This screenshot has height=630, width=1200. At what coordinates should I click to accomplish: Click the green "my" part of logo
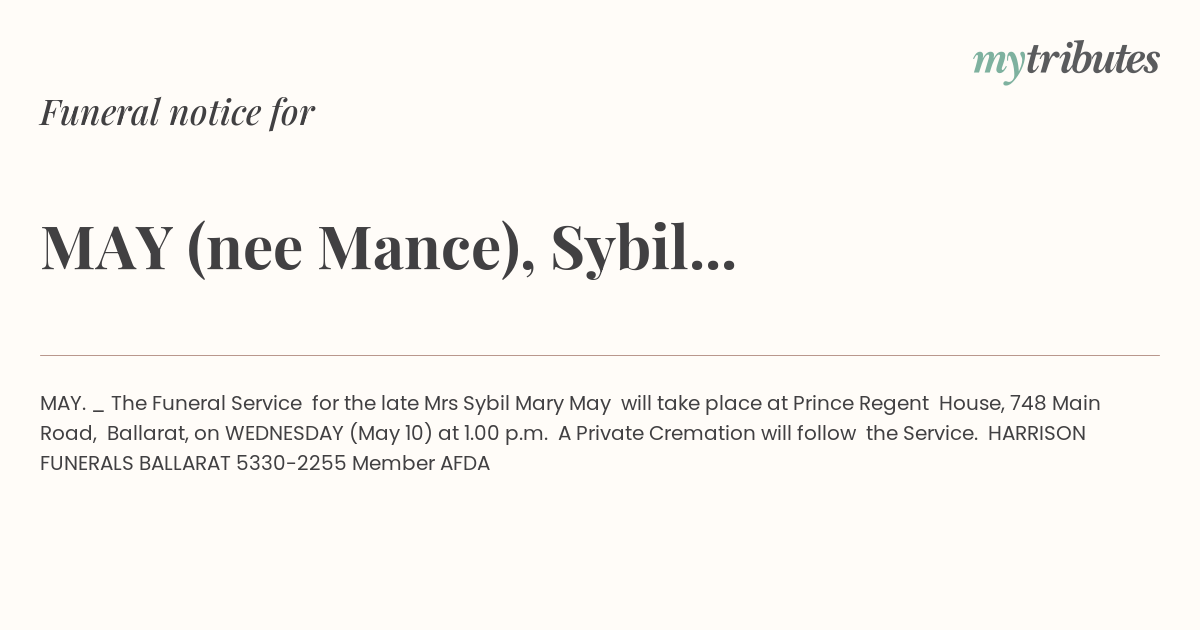pyautogui.click(x=998, y=65)
